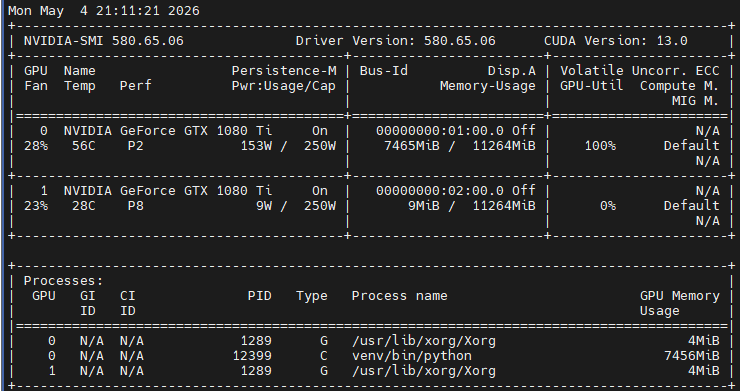Click the 7465MiB memory usage value
This screenshot has width=740, height=391.
point(412,146)
